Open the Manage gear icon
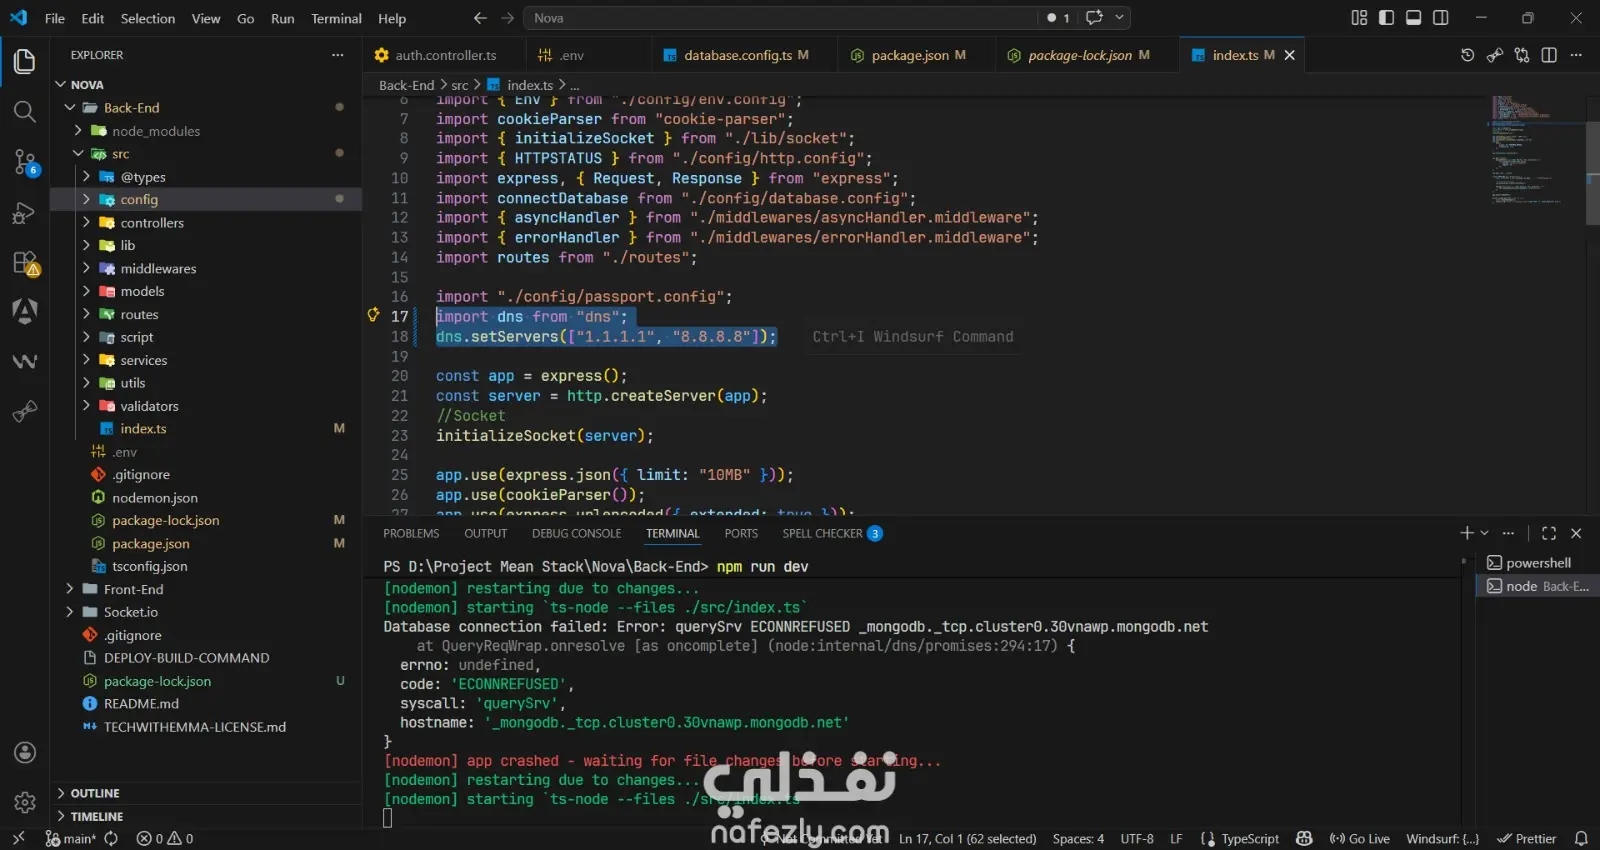The width and height of the screenshot is (1600, 850). 25,802
